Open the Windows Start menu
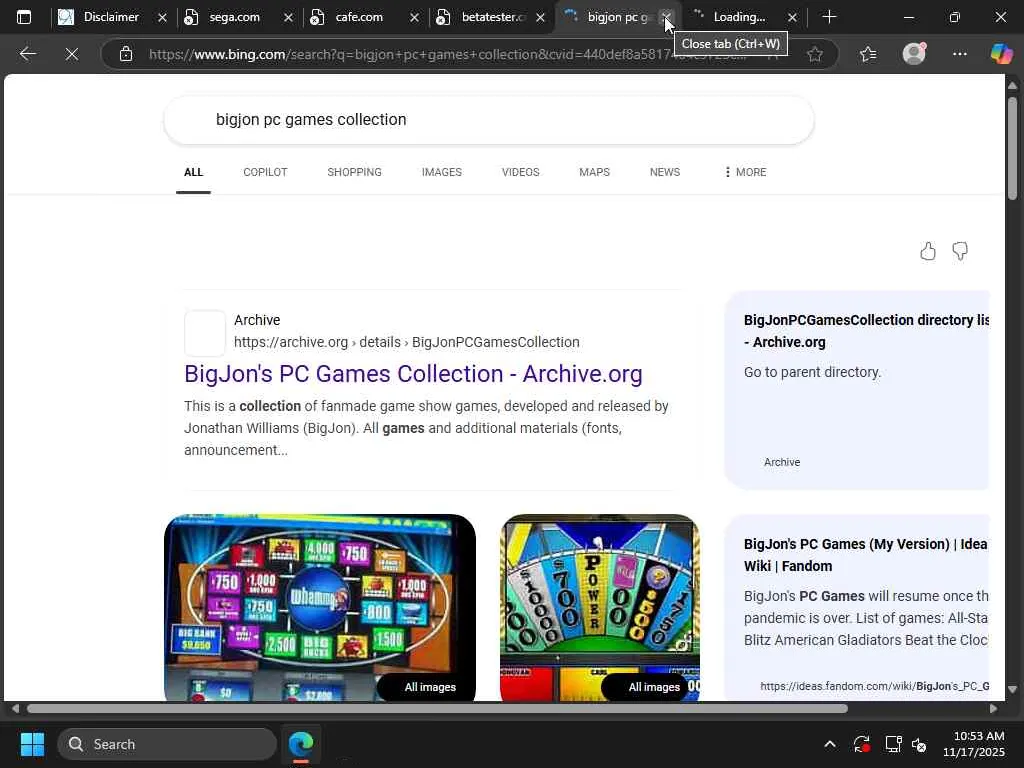The height and width of the screenshot is (768, 1024). pyautogui.click(x=32, y=744)
